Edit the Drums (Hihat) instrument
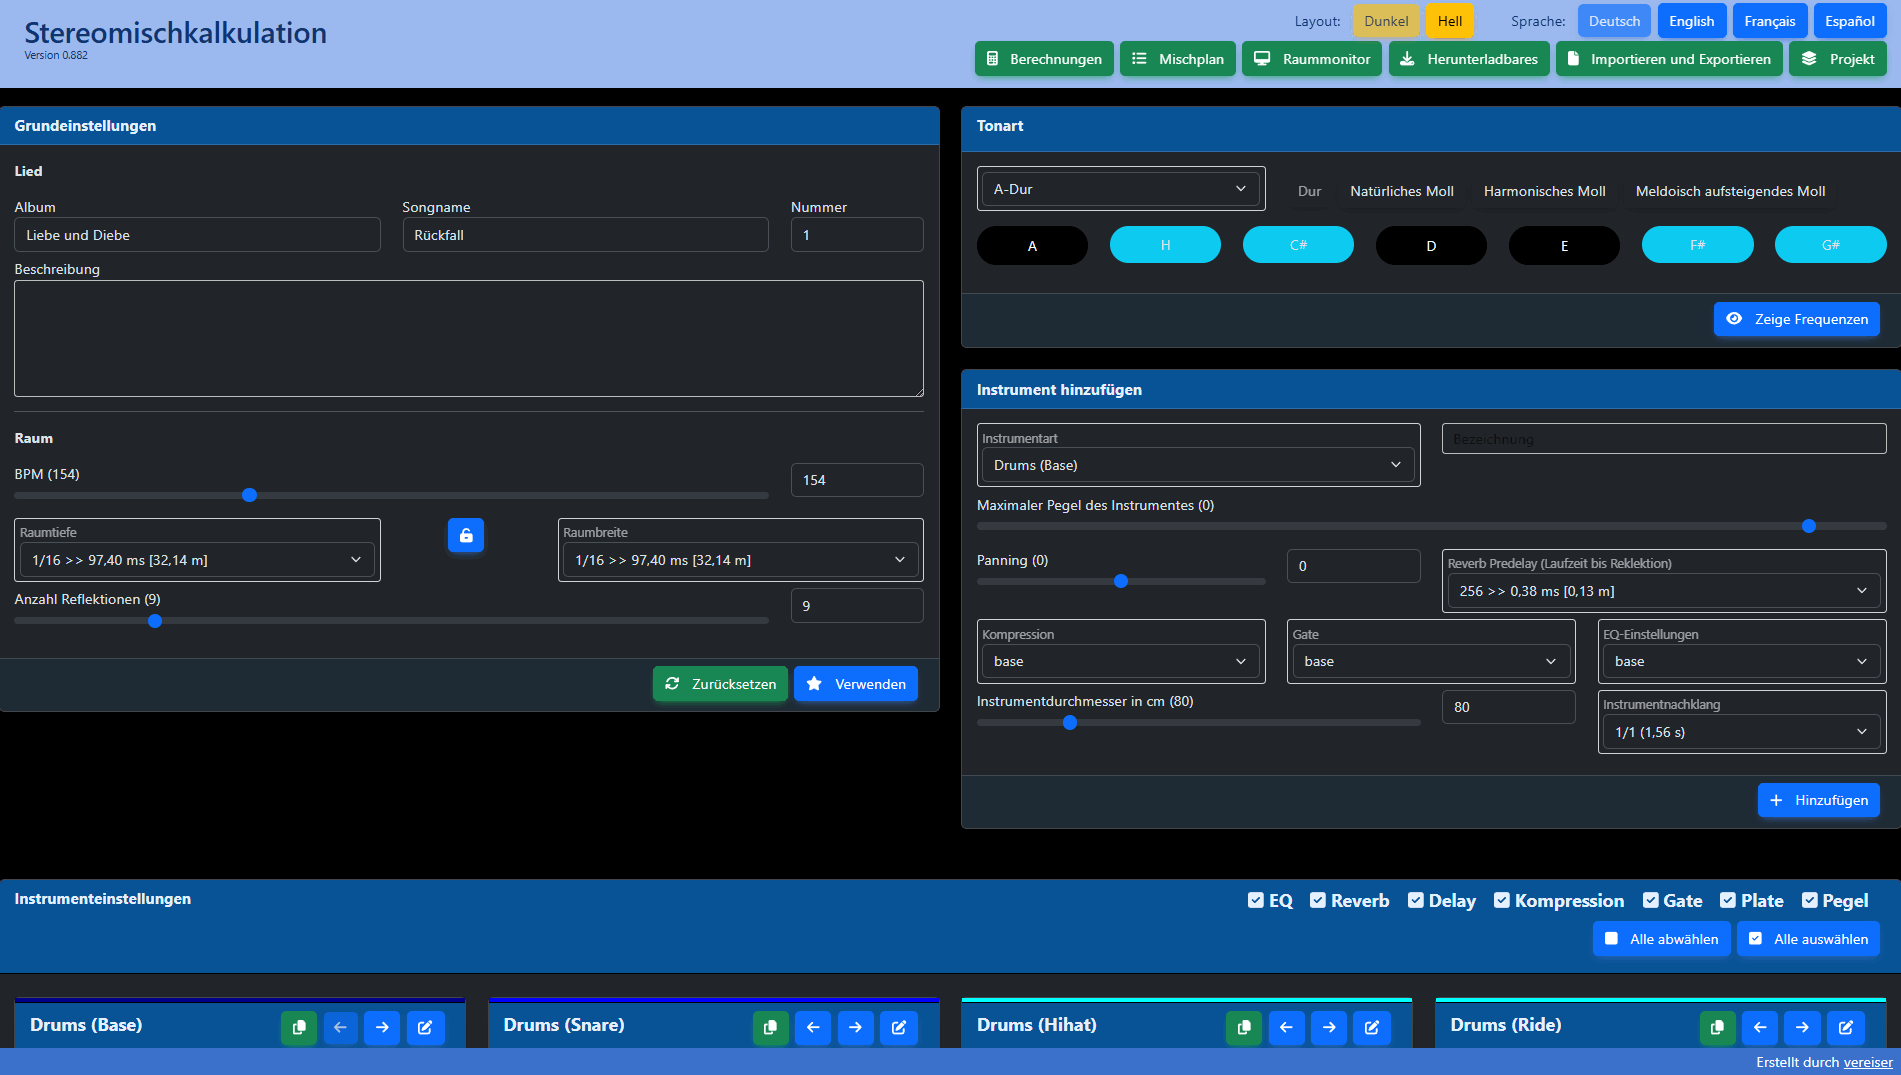Screen dimensions: 1901x1075 click(1371, 1027)
